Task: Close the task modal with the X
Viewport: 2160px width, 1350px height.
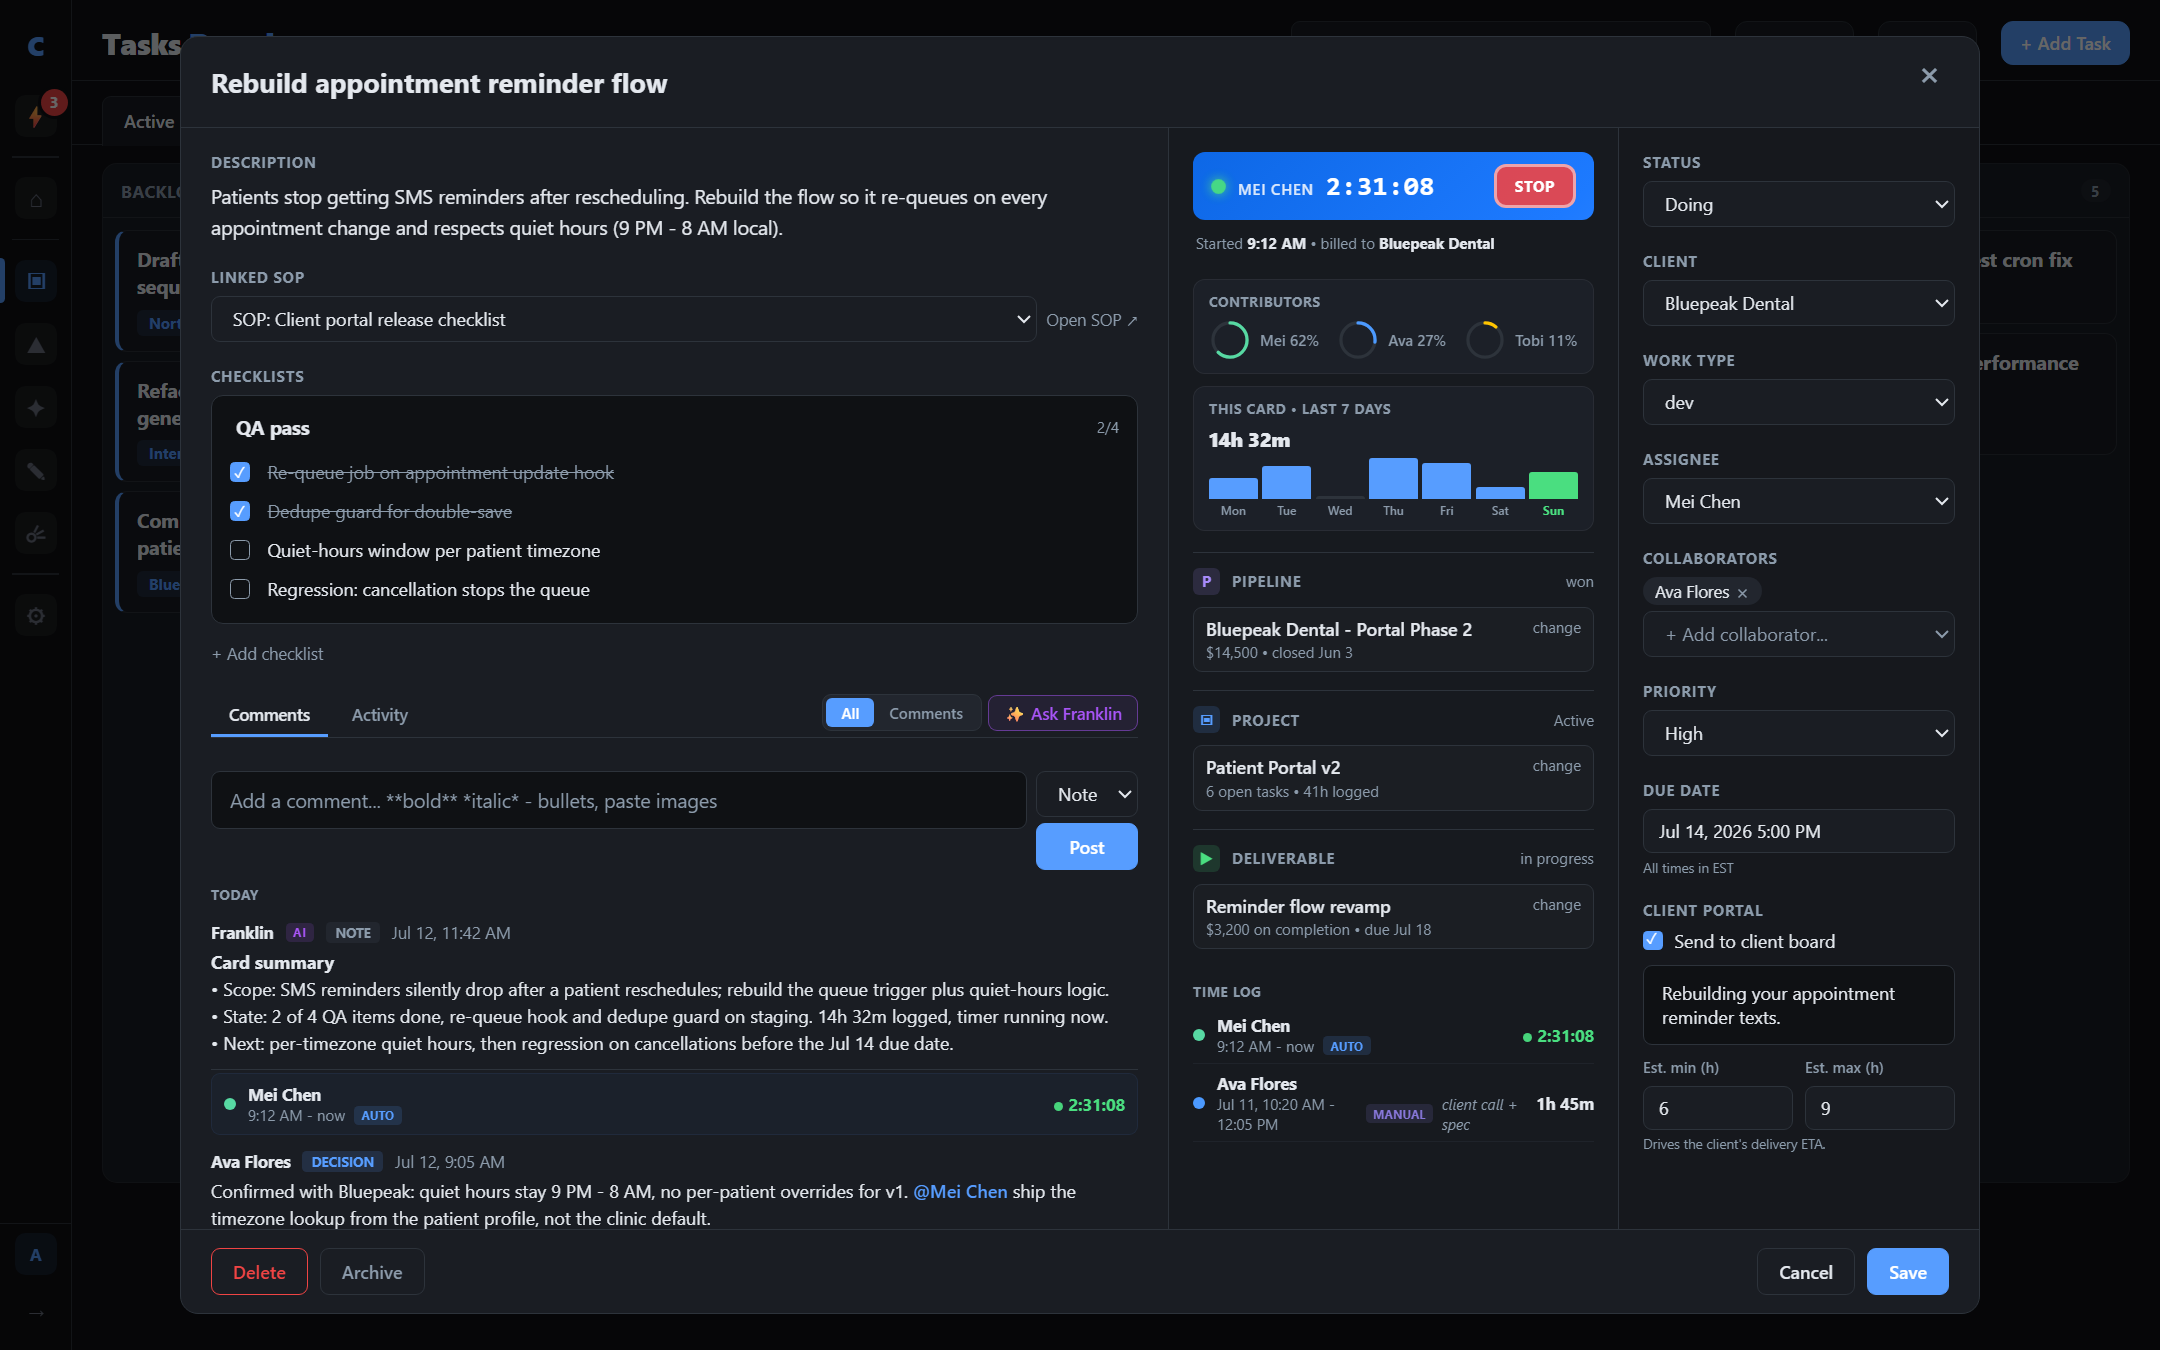Action: 1929,76
